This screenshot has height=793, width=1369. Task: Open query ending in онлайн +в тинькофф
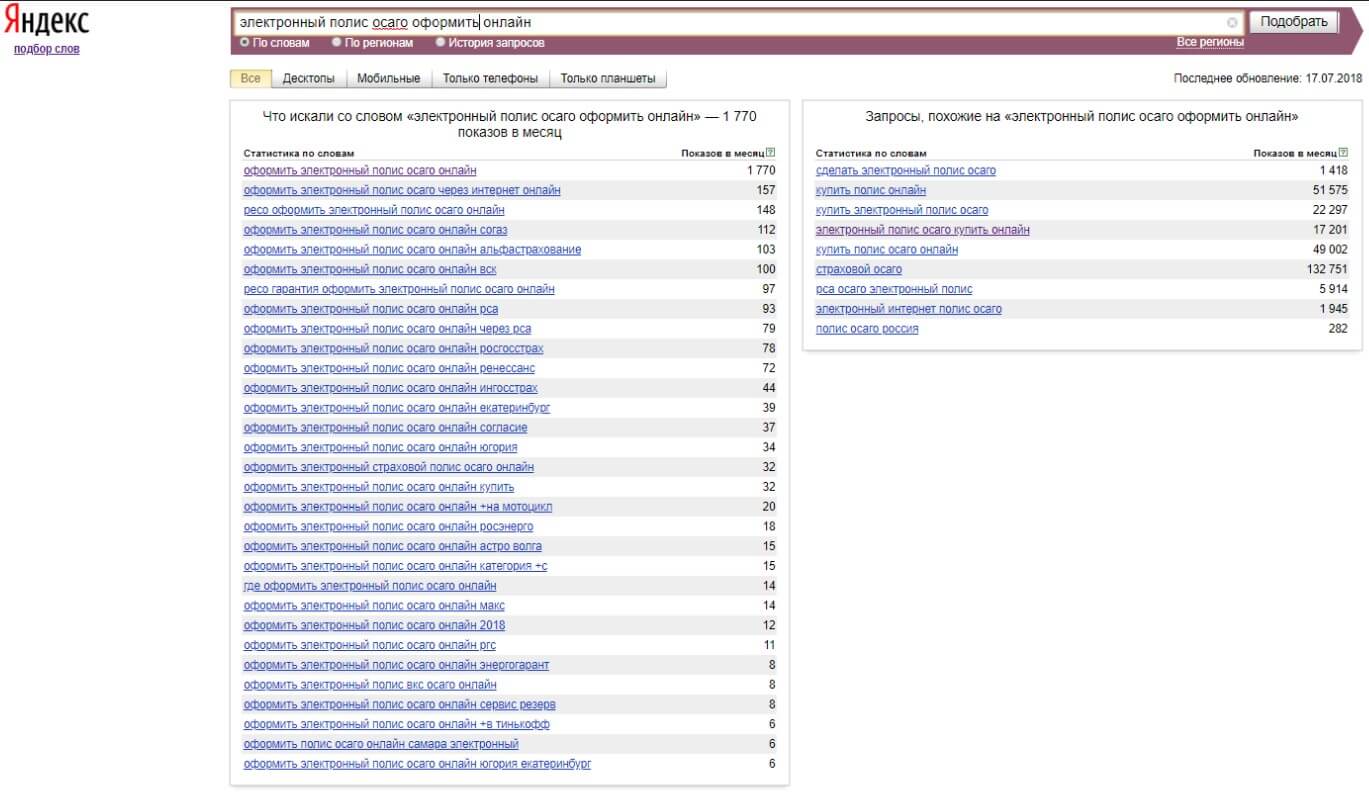[396, 724]
